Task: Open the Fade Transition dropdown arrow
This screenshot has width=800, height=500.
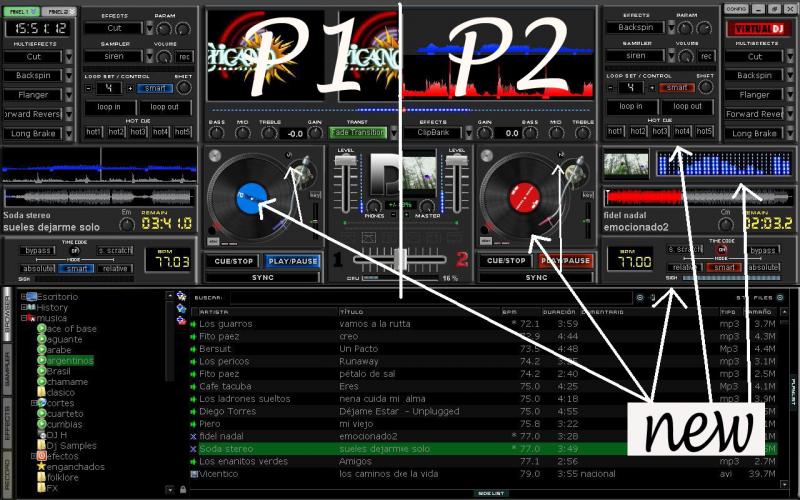Action: point(393,133)
